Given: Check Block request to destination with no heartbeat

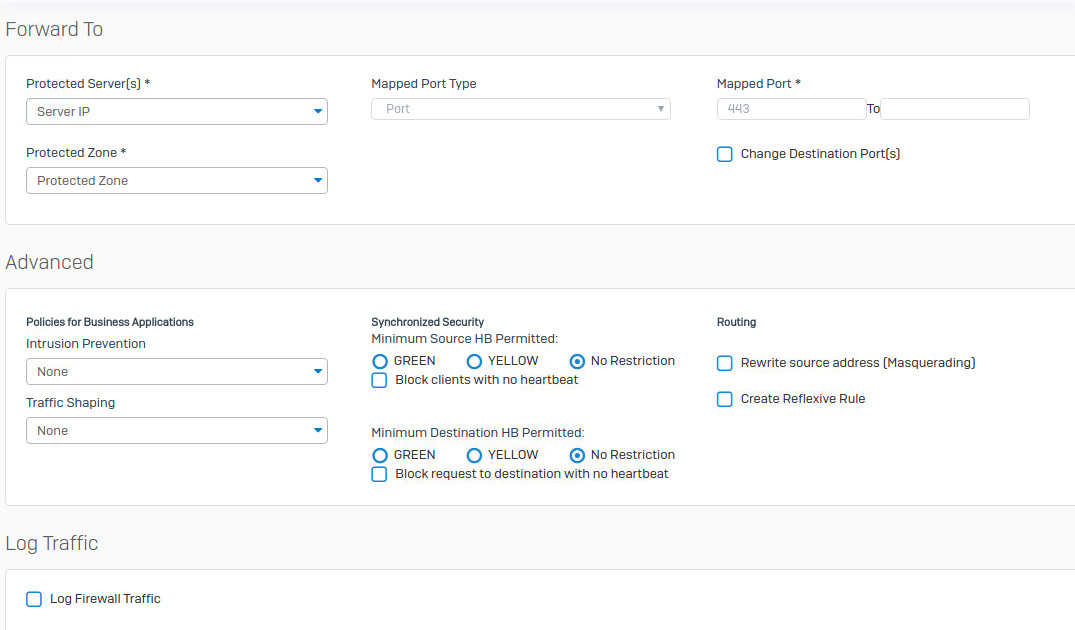Looking at the screenshot, I should 379,474.
